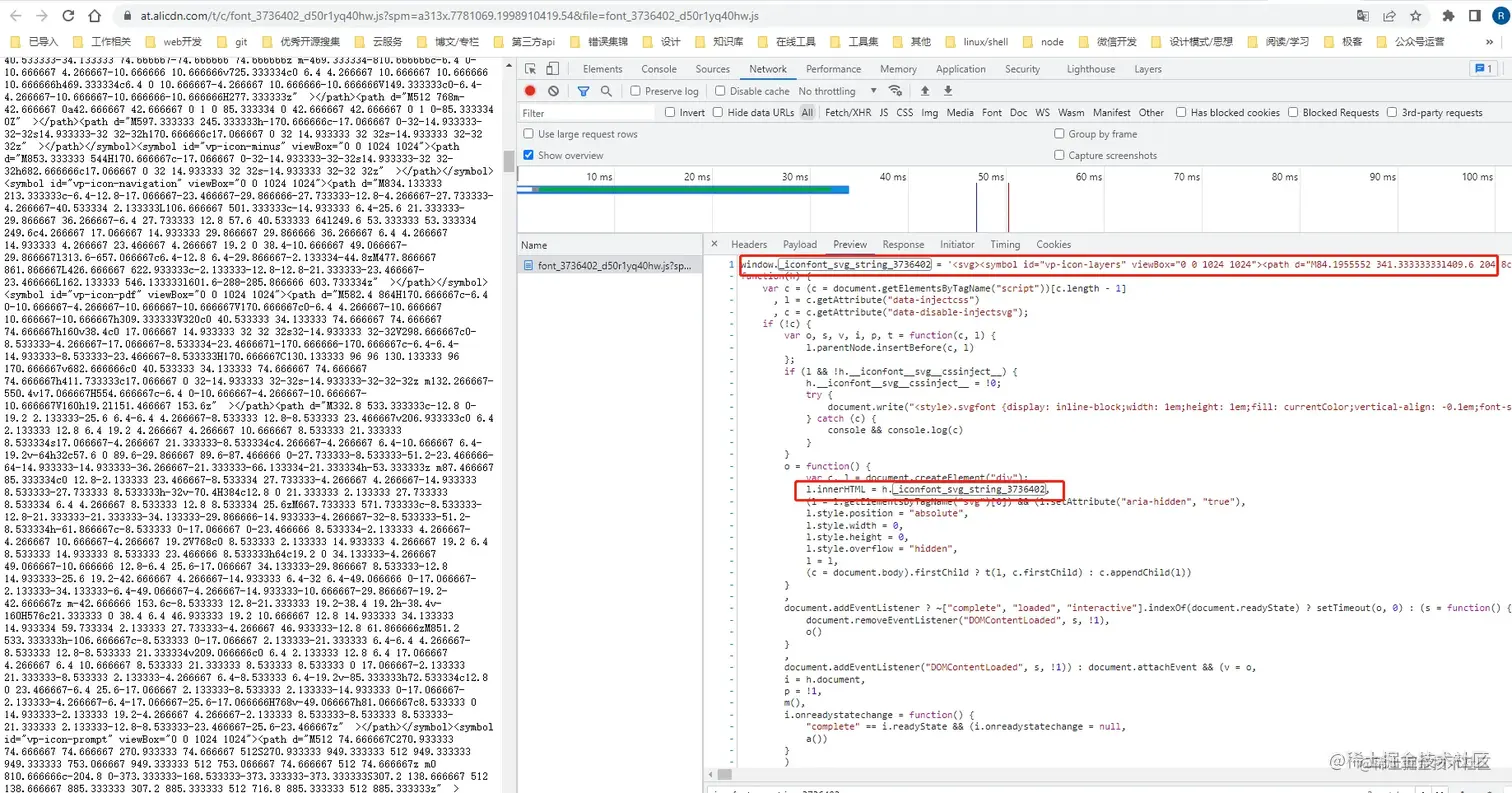Viewport: 1512px width, 793px height.
Task: Select the All request type filter
Action: (x=807, y=113)
